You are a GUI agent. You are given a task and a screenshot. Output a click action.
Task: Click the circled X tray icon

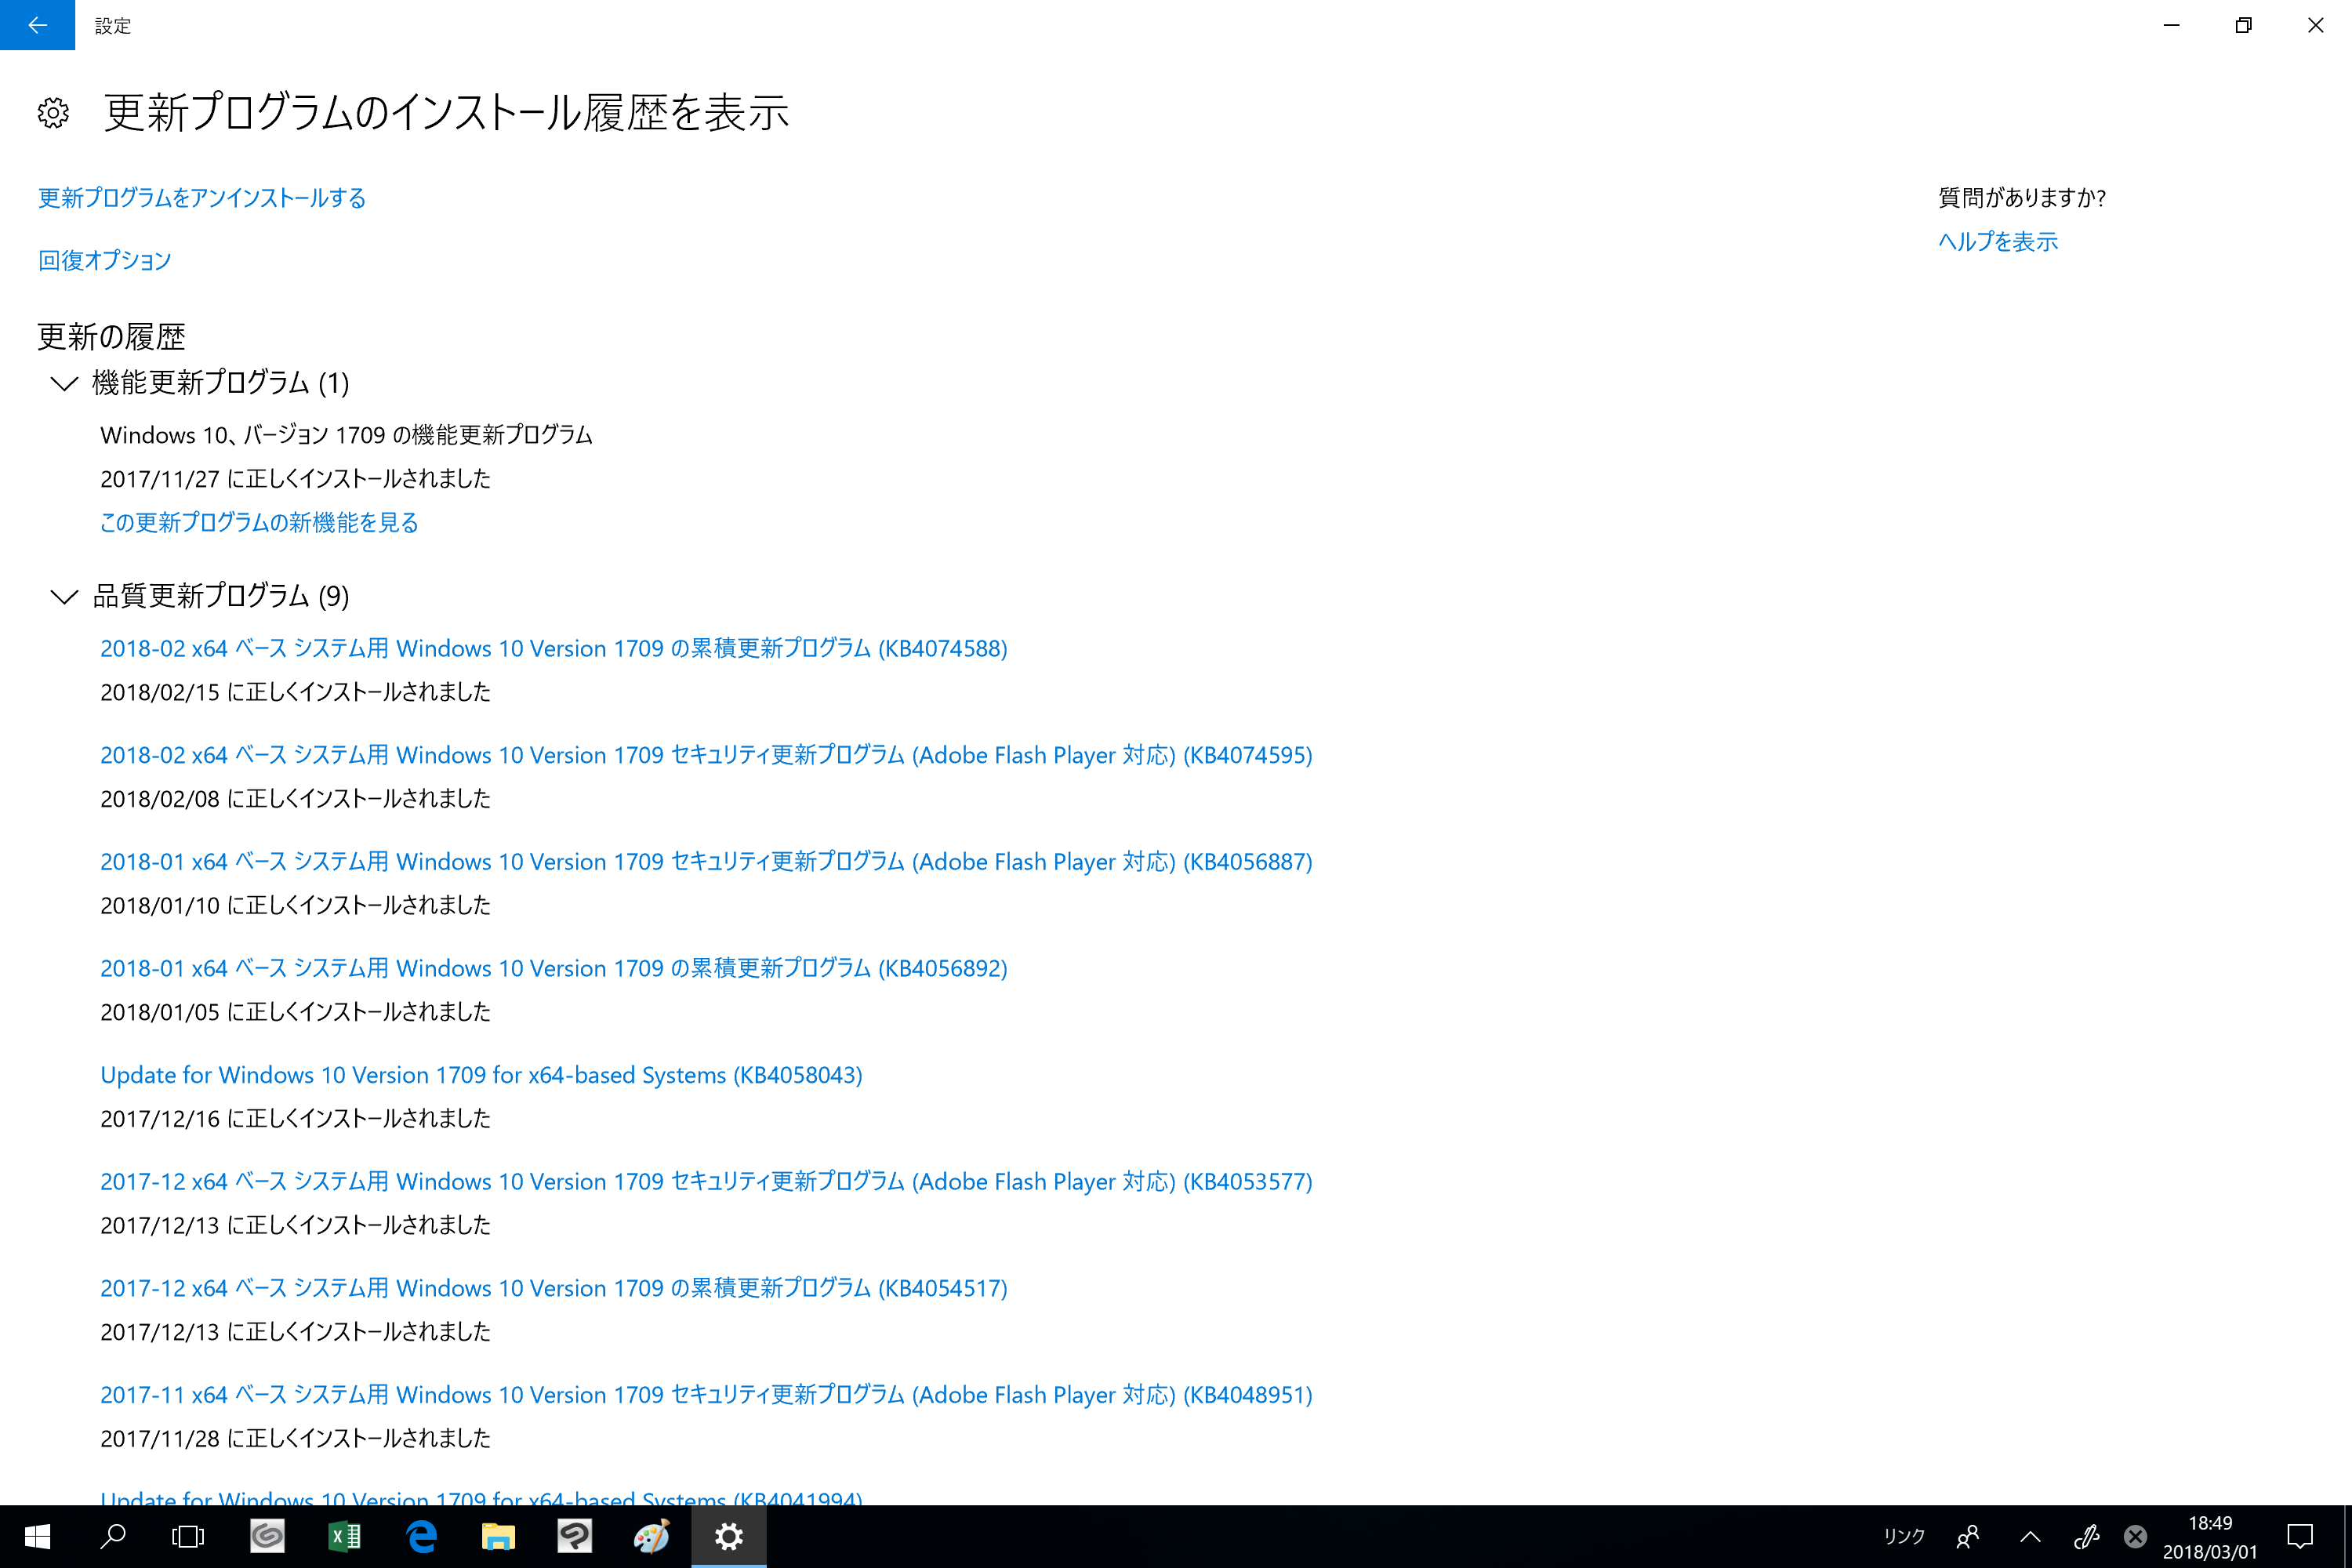click(2135, 1536)
